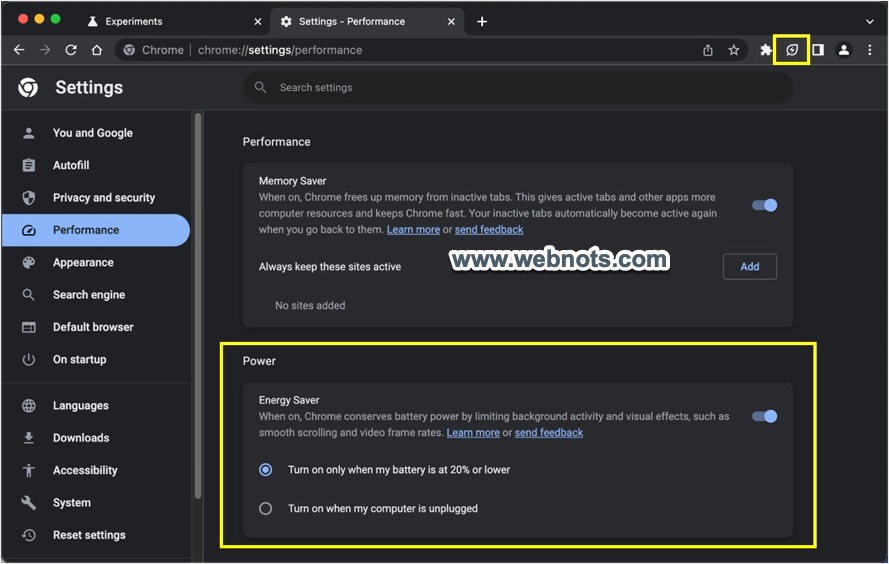Choose 'battery is at 20% or lower' option
The image size is (889, 564).
click(x=266, y=469)
